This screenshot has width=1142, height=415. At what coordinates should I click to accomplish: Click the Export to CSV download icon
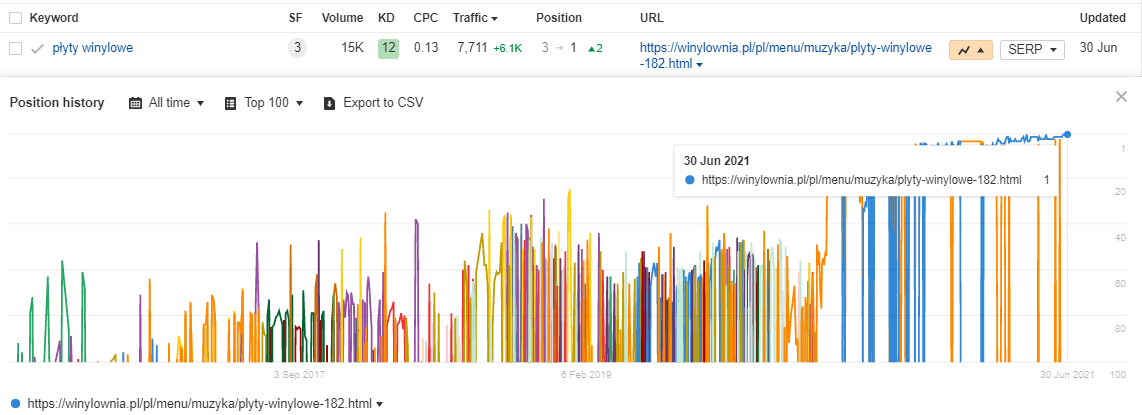pos(329,103)
